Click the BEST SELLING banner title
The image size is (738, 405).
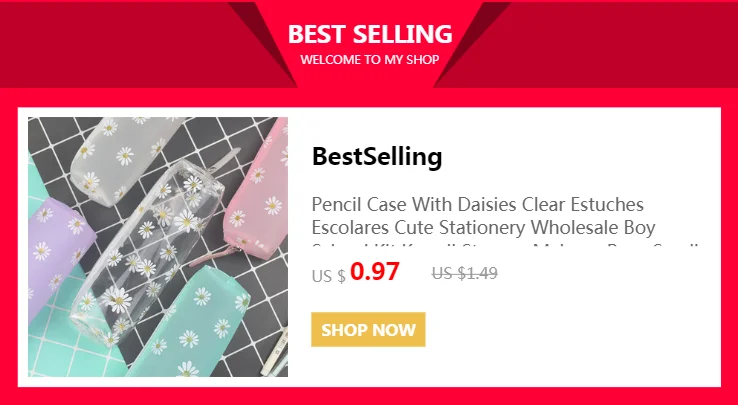[370, 34]
